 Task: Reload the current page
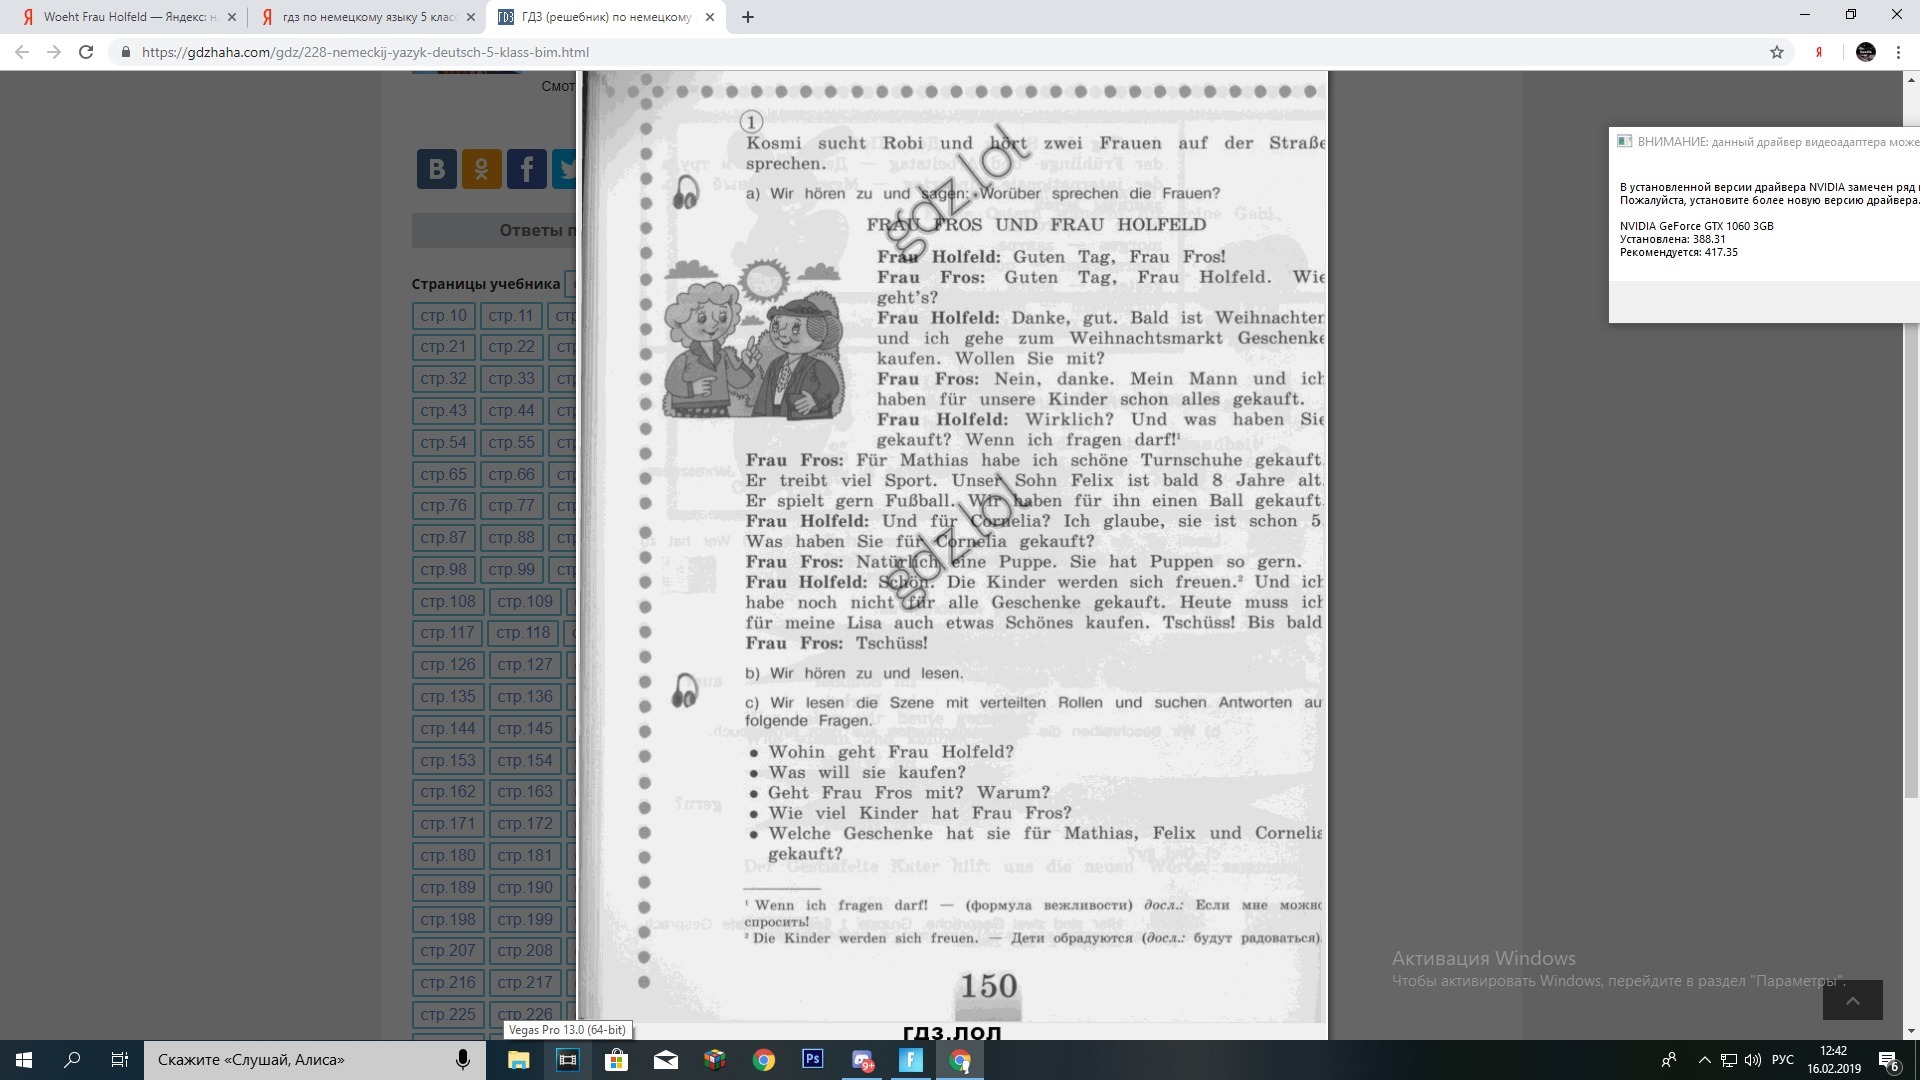coord(86,52)
